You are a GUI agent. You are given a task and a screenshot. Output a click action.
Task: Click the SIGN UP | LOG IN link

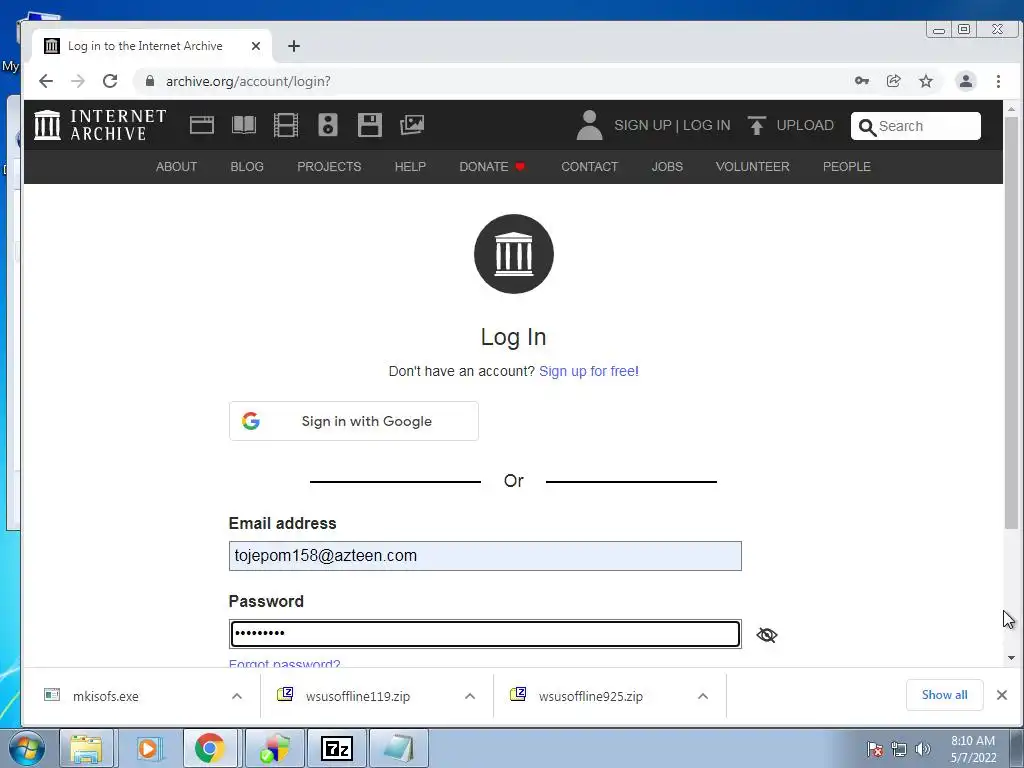click(672, 125)
